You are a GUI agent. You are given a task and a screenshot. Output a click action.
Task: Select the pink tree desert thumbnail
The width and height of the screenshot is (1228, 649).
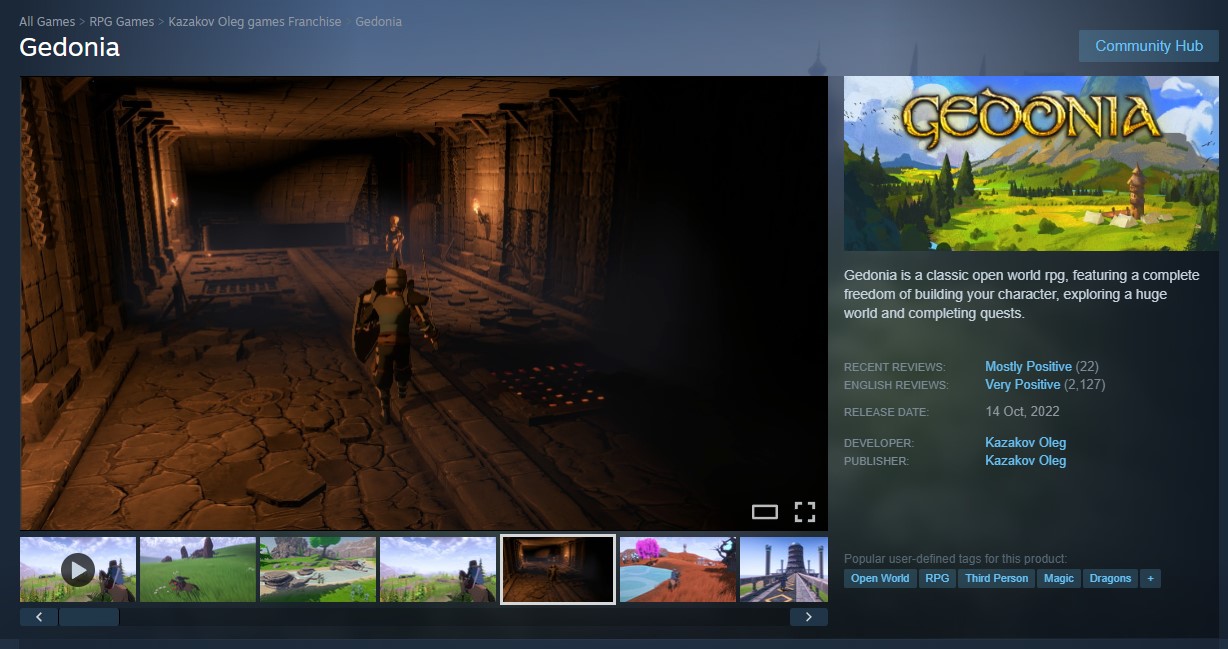[678, 569]
